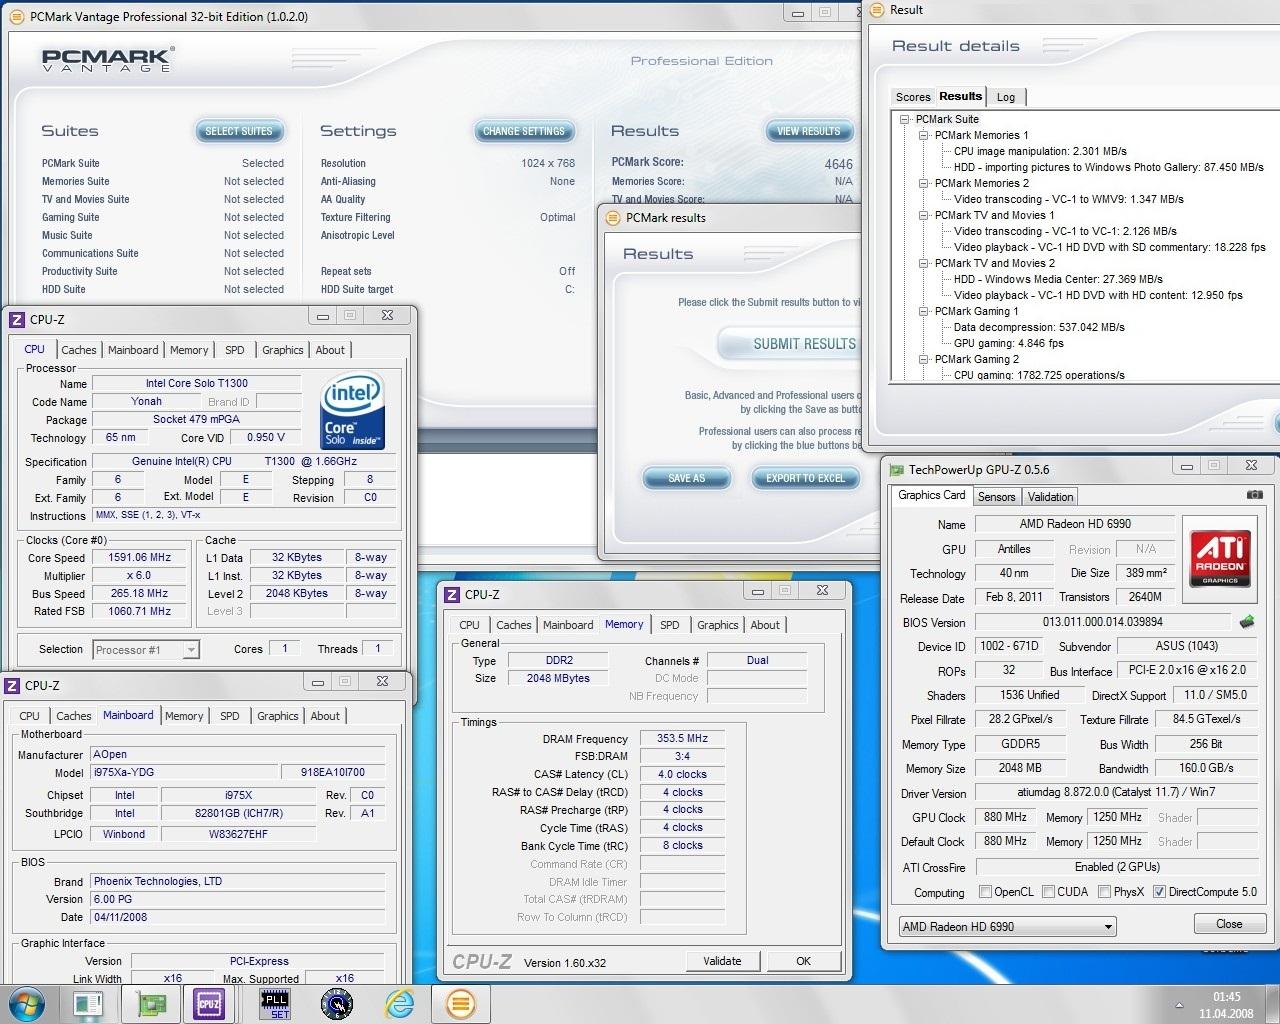Switch to the CPU-Z purple taskbar icon
This screenshot has width=1280, height=1024.
pyautogui.click(x=209, y=1003)
